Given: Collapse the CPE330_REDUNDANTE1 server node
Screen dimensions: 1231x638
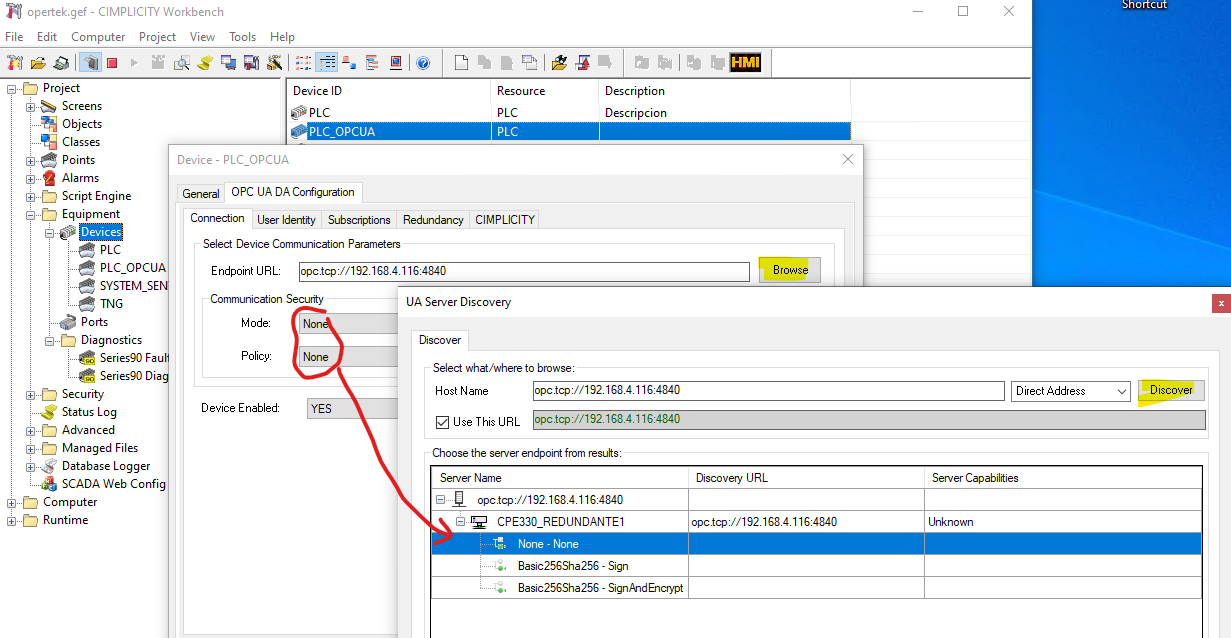Looking at the screenshot, I should (x=460, y=522).
